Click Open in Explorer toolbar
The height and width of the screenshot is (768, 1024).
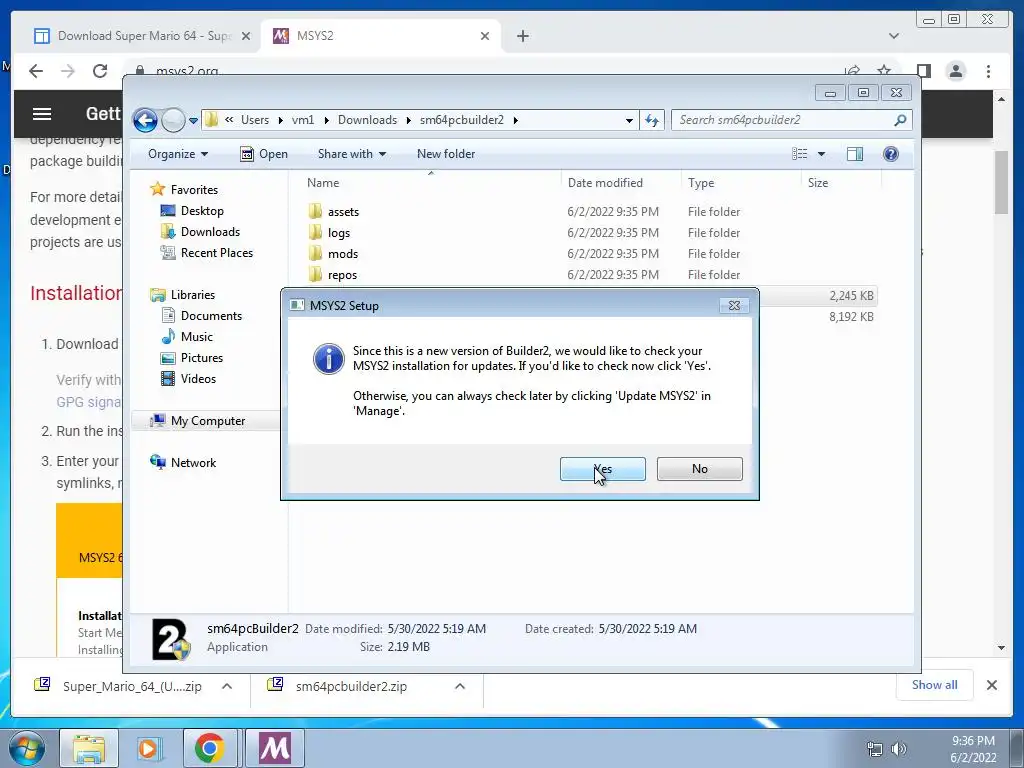click(264, 154)
